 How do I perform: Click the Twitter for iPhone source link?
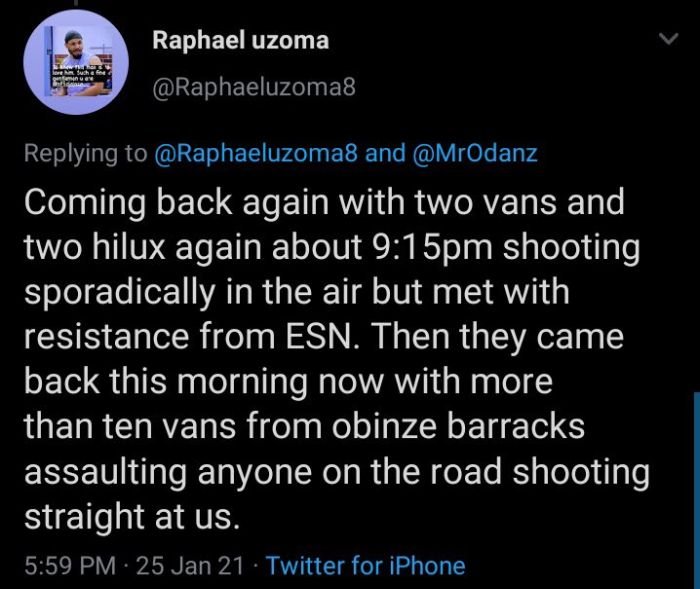(366, 566)
